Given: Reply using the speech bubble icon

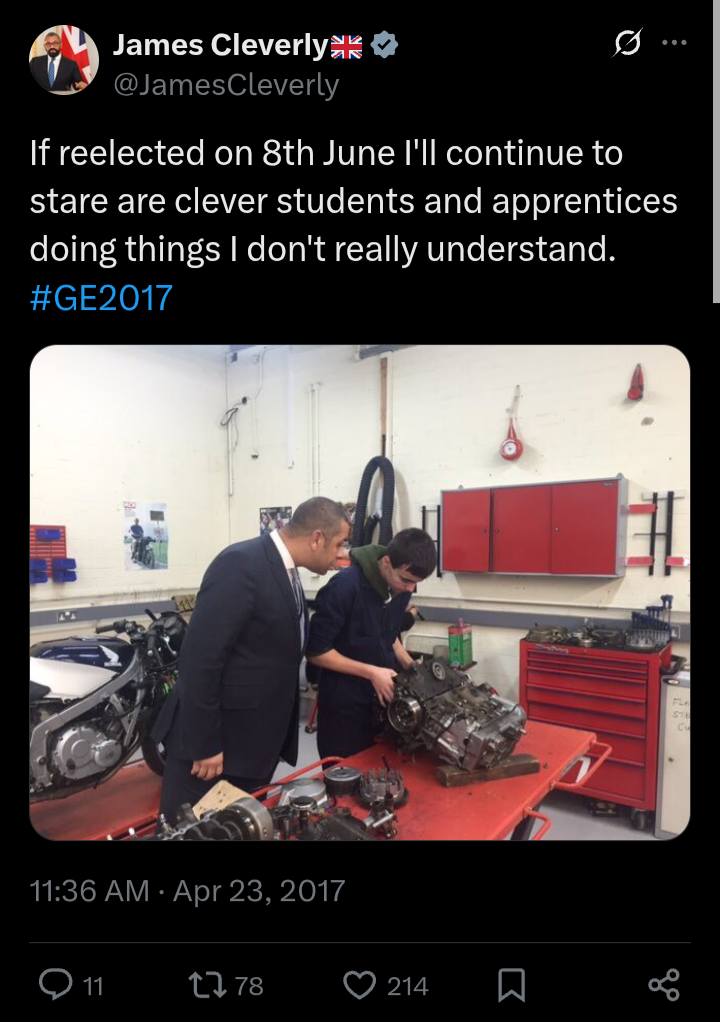Looking at the screenshot, I should [x=55, y=985].
